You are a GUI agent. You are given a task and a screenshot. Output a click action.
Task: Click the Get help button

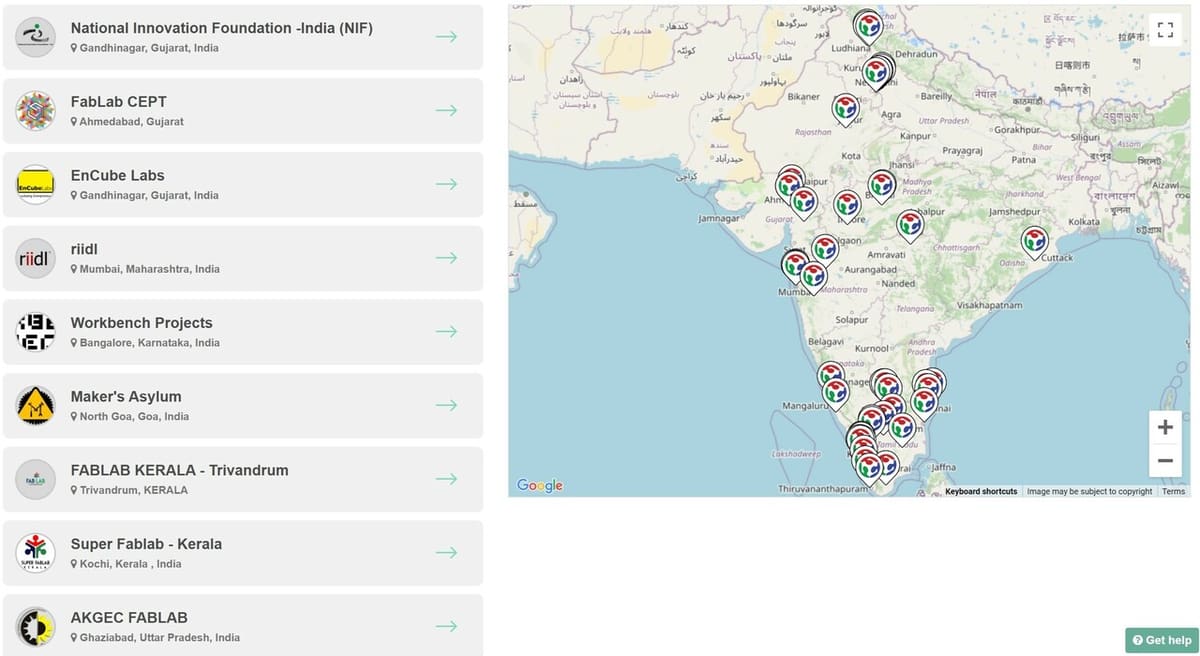coord(1161,640)
